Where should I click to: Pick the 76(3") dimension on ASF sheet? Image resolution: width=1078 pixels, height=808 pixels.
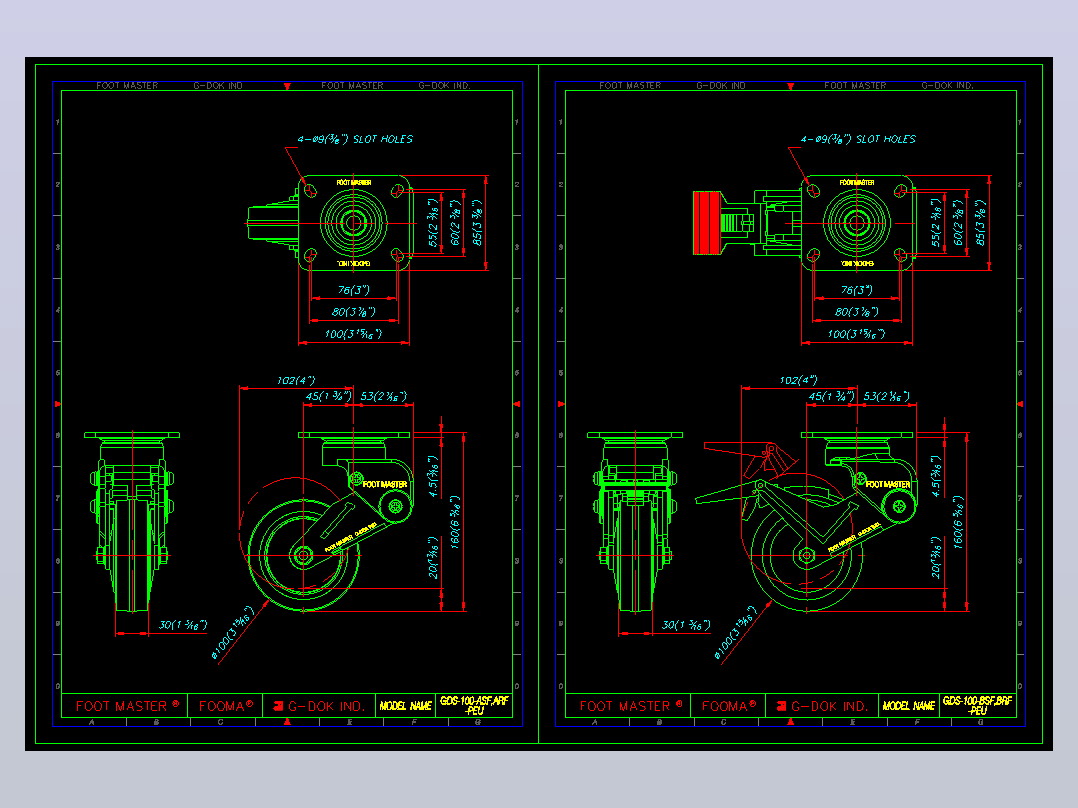[x=354, y=290]
